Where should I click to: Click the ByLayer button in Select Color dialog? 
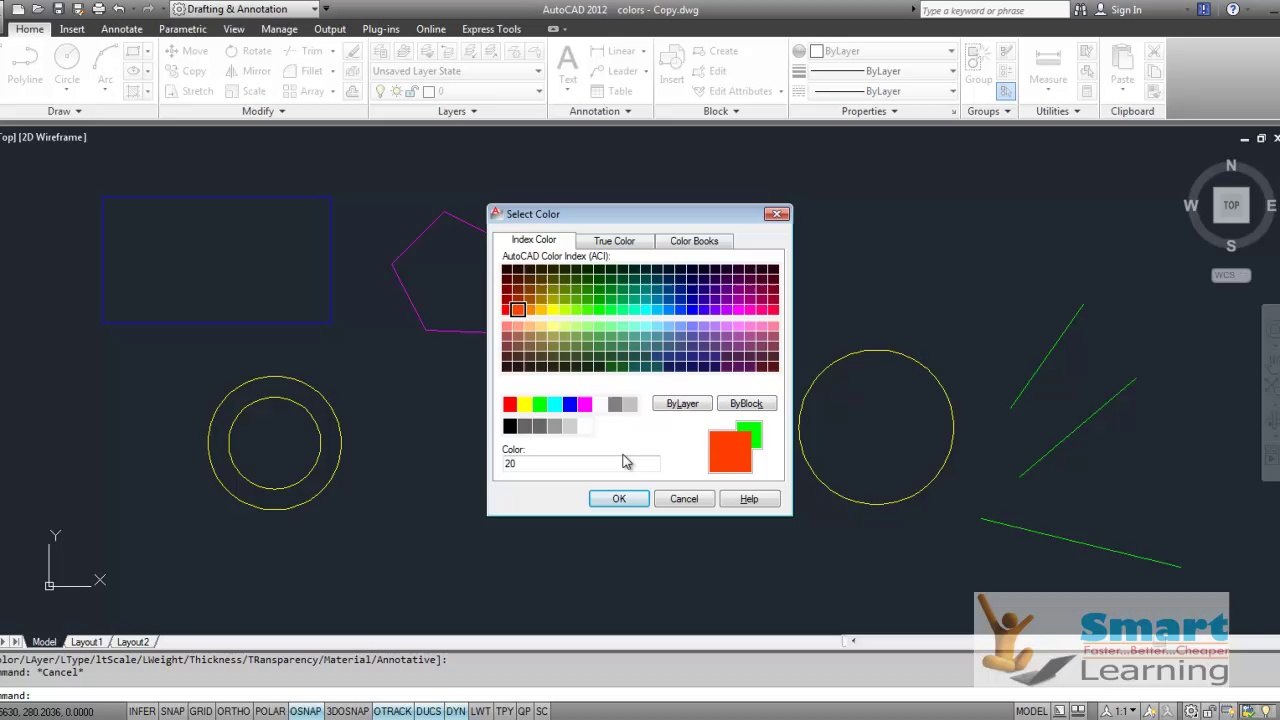coord(682,404)
